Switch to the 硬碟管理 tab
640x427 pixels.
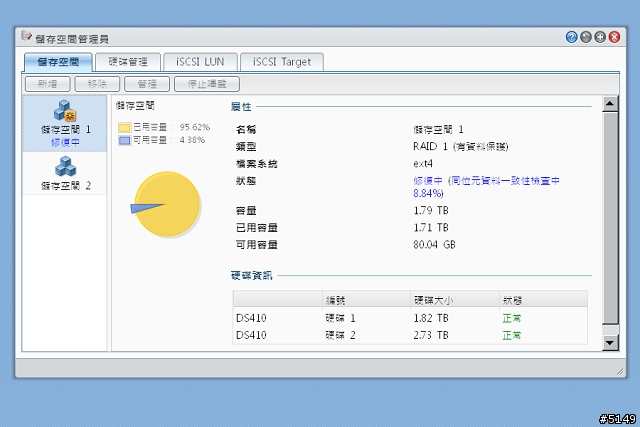tap(128, 62)
